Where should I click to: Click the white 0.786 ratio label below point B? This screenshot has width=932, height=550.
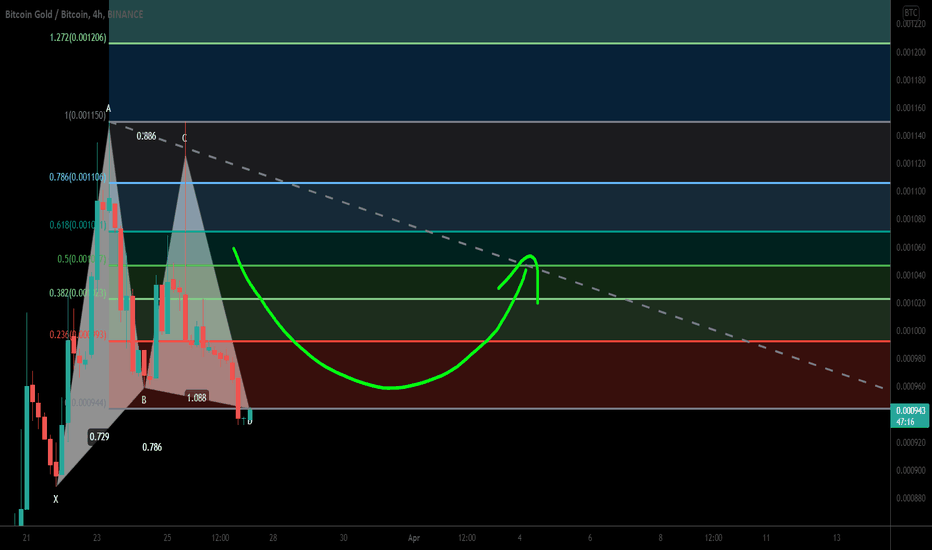tap(152, 447)
